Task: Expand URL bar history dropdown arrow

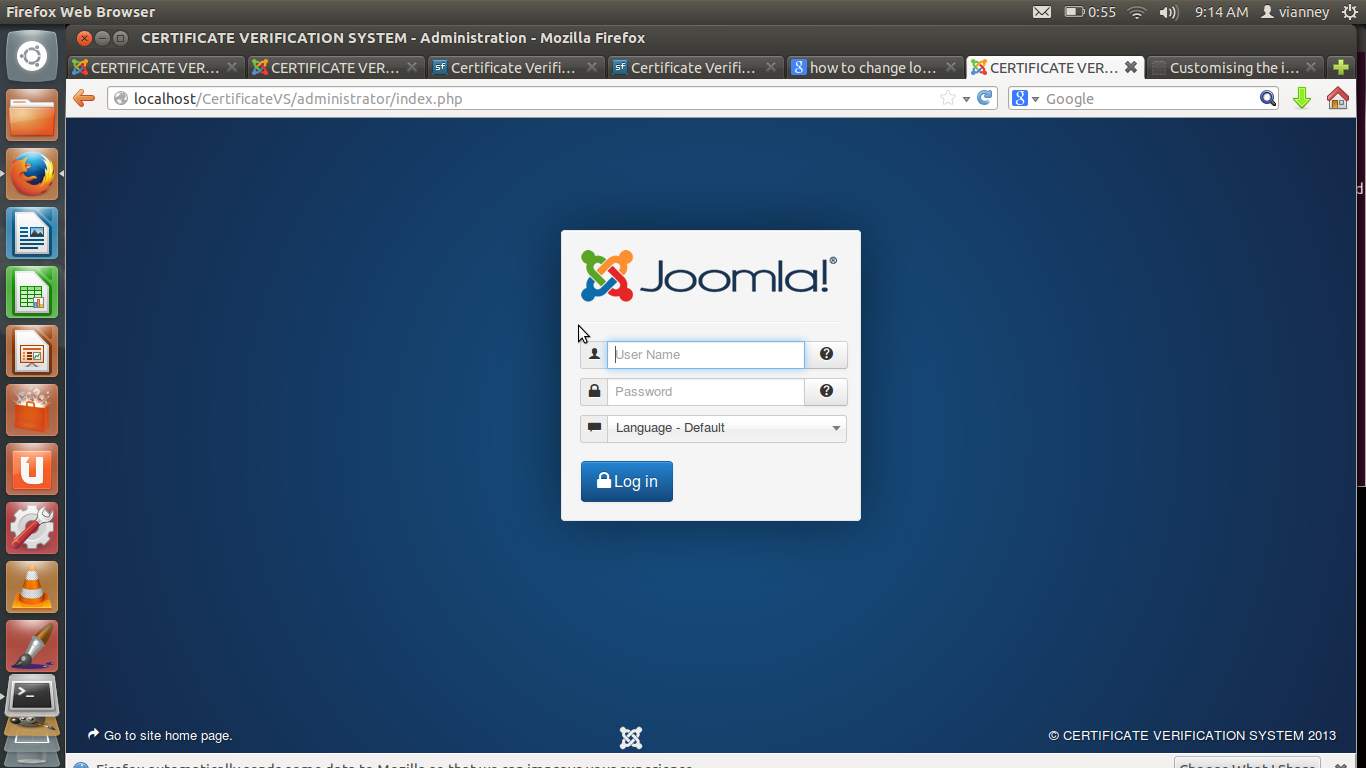Action: point(966,99)
